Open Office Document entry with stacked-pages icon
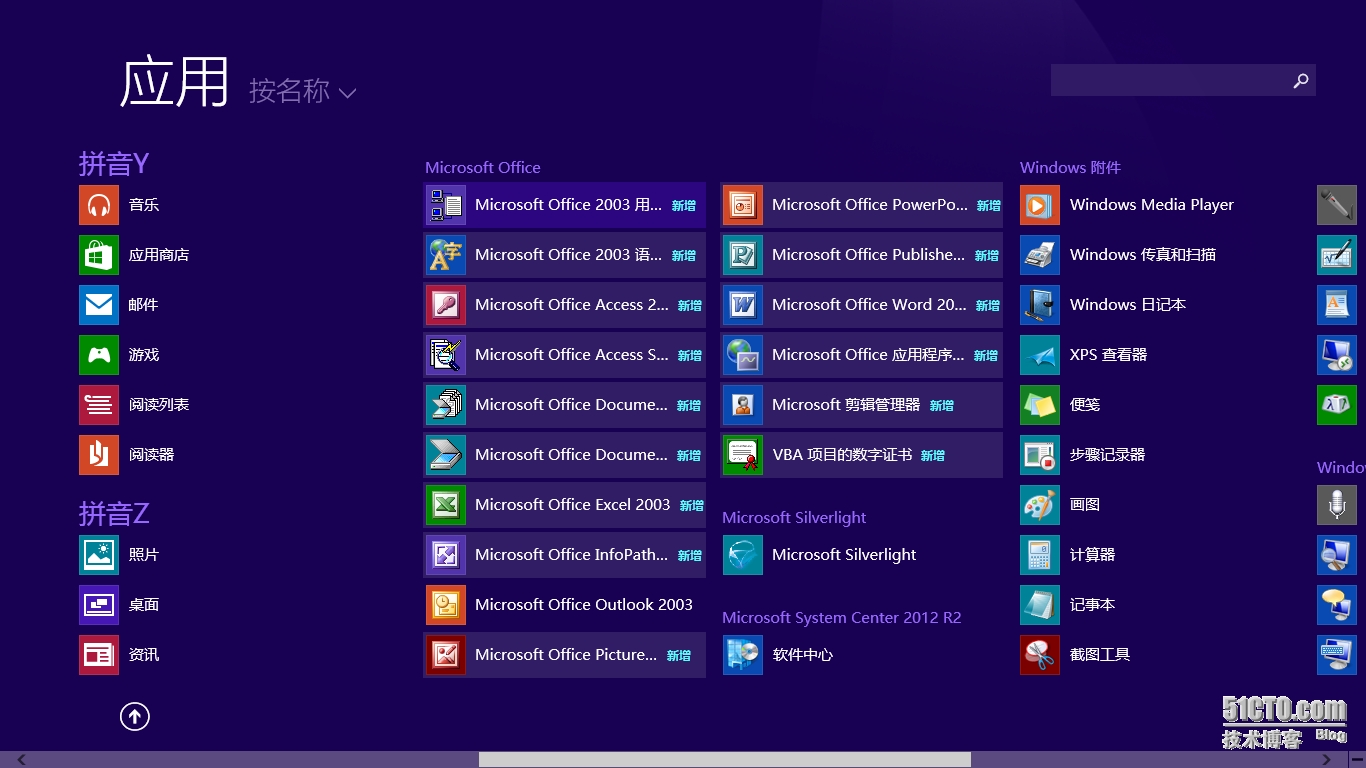 pyautogui.click(x=564, y=405)
